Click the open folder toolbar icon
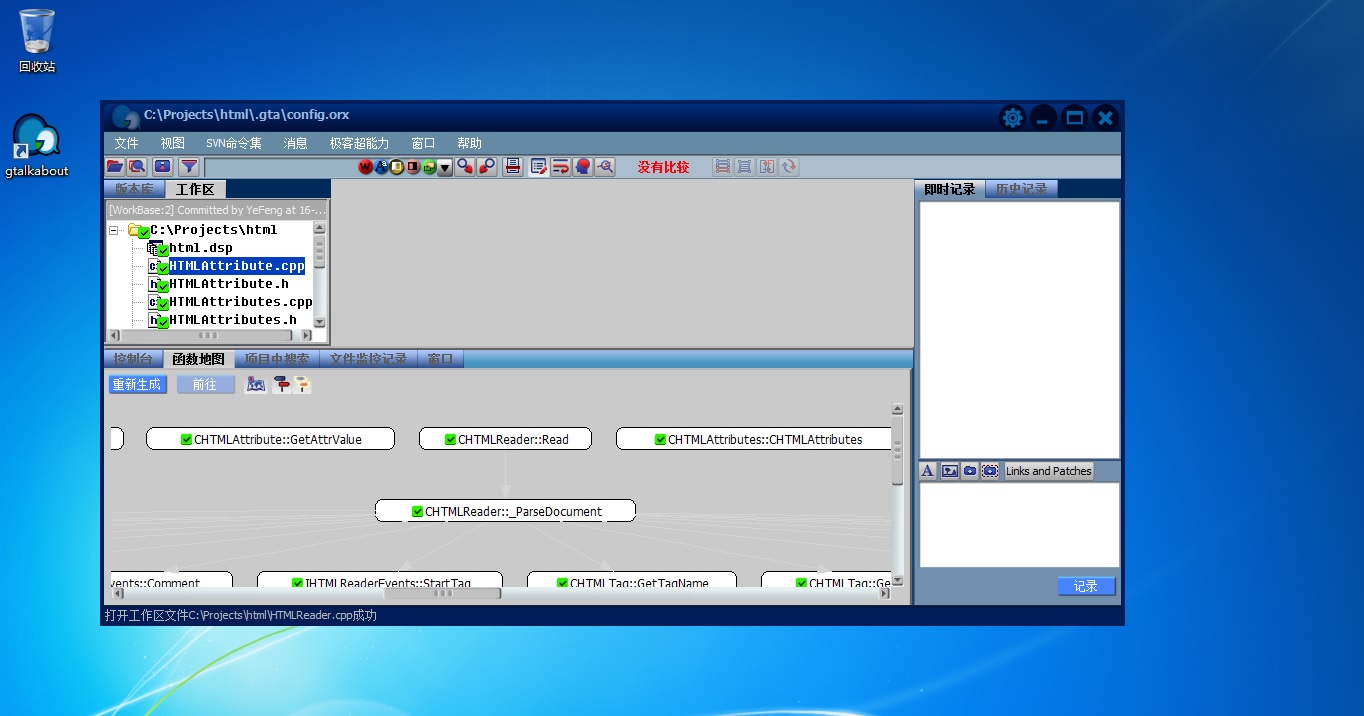1364x716 pixels. tap(115, 167)
